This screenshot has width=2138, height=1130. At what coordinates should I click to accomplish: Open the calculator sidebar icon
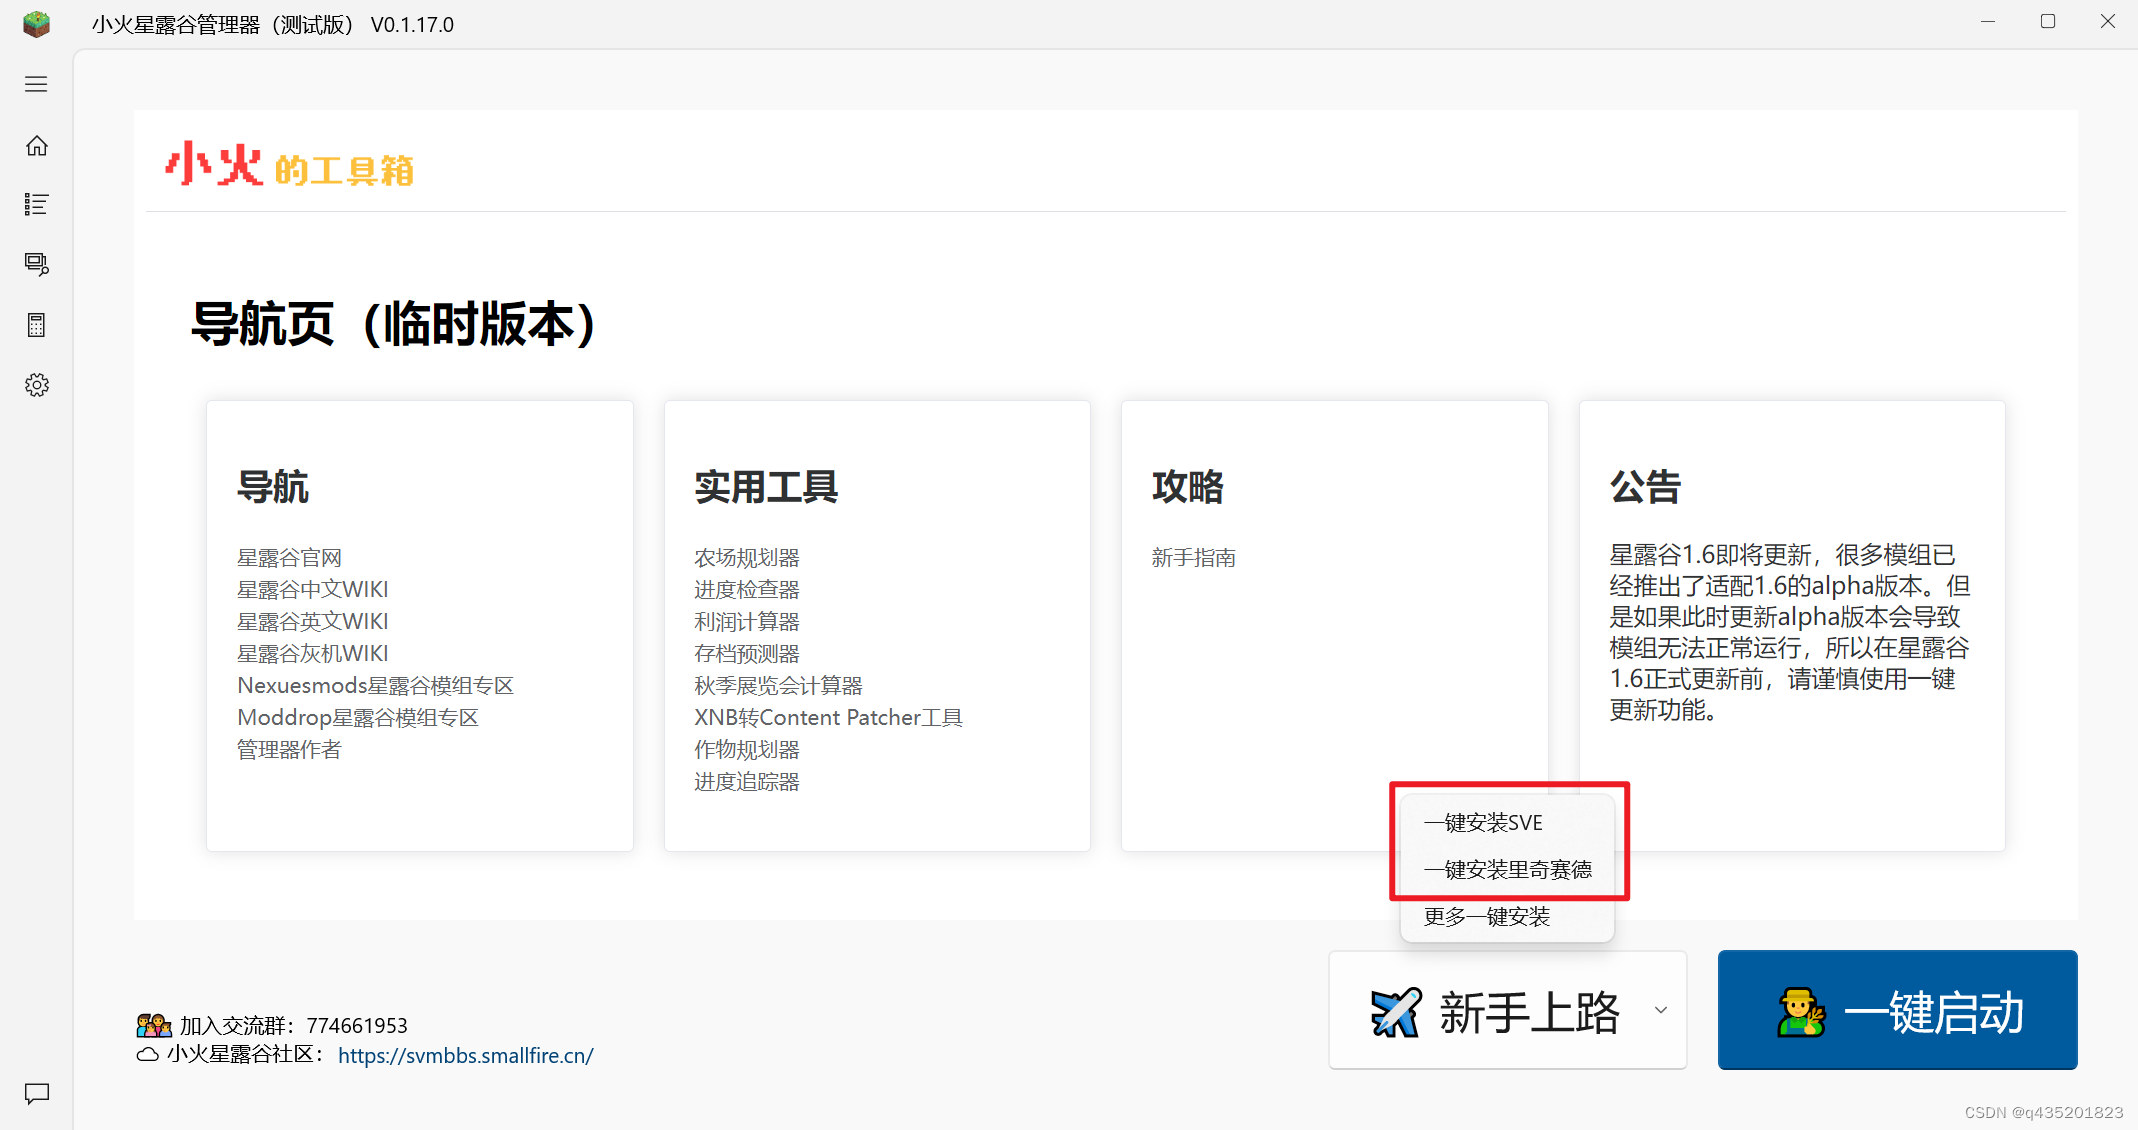(x=36, y=325)
